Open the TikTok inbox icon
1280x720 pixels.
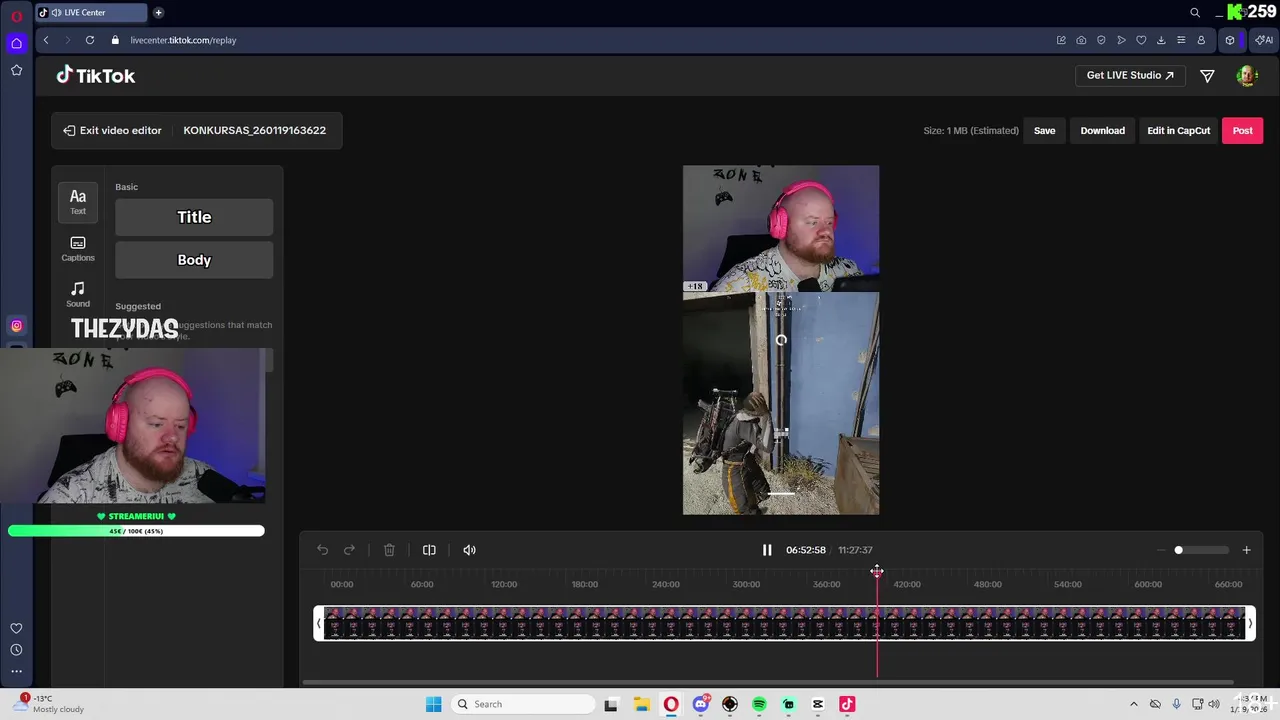(1207, 76)
